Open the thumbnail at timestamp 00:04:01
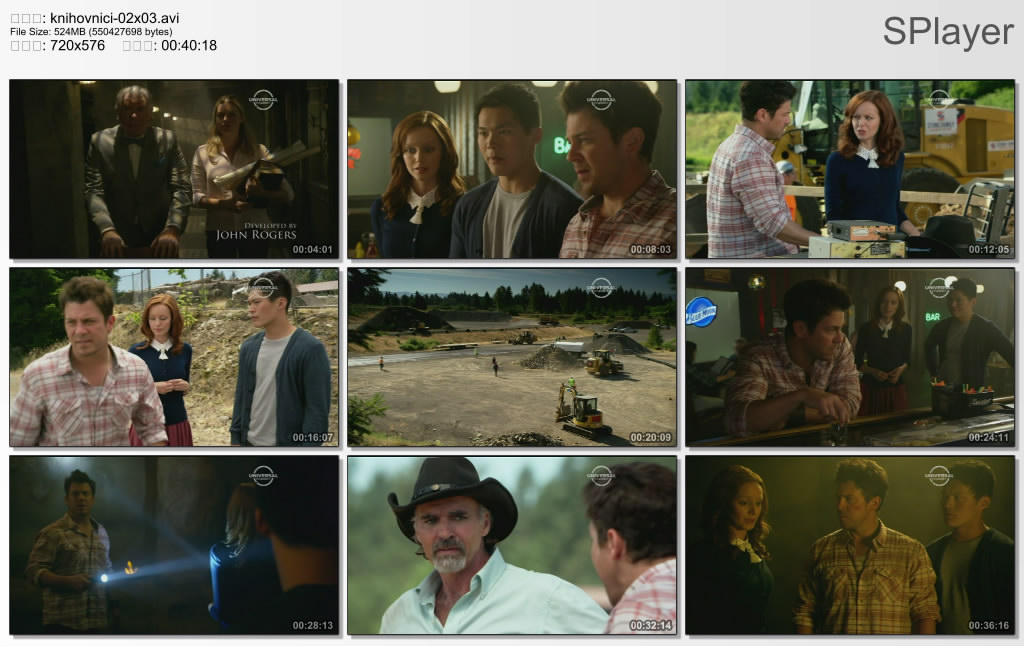Image resolution: width=1024 pixels, height=646 pixels. (x=174, y=169)
